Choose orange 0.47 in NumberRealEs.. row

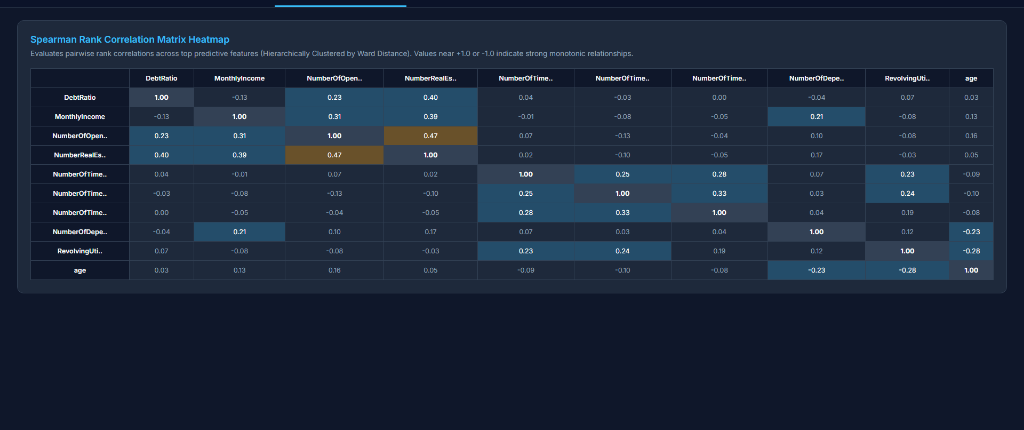[x=334, y=155]
